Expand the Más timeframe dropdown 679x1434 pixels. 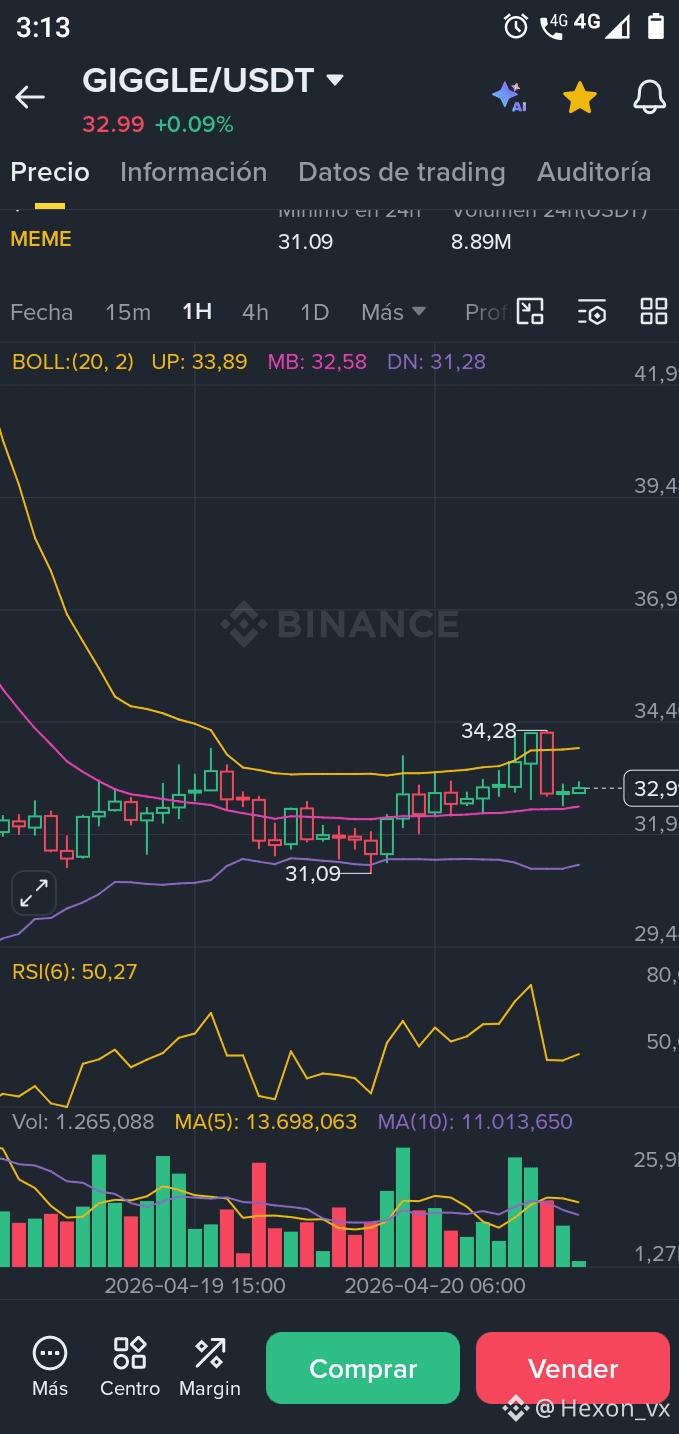(x=393, y=312)
